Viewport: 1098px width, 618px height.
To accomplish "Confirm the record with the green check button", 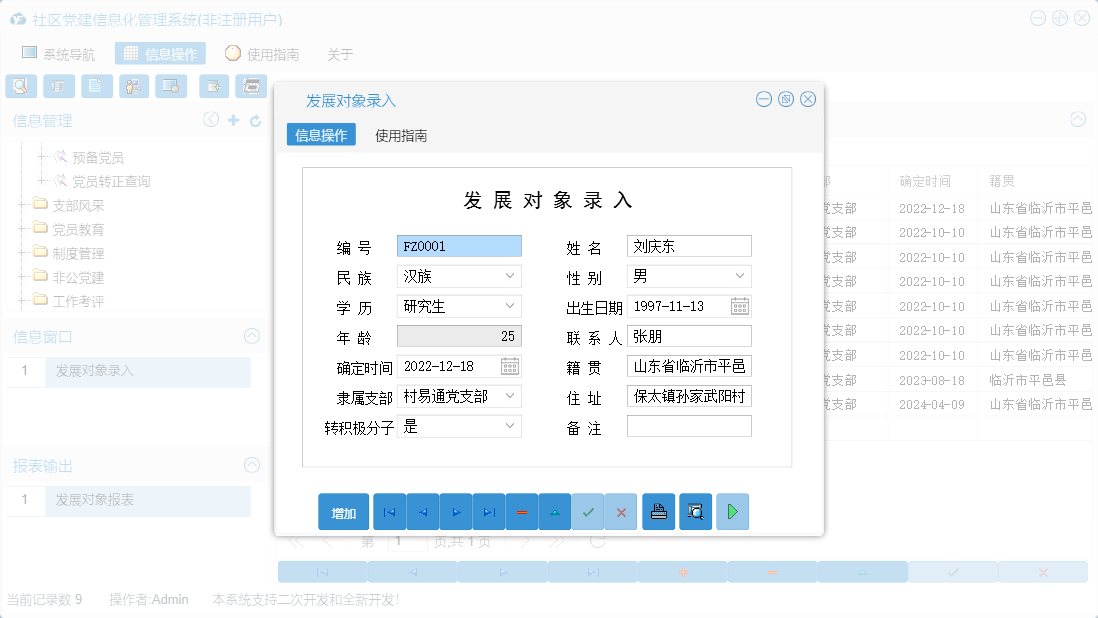I will [589, 511].
